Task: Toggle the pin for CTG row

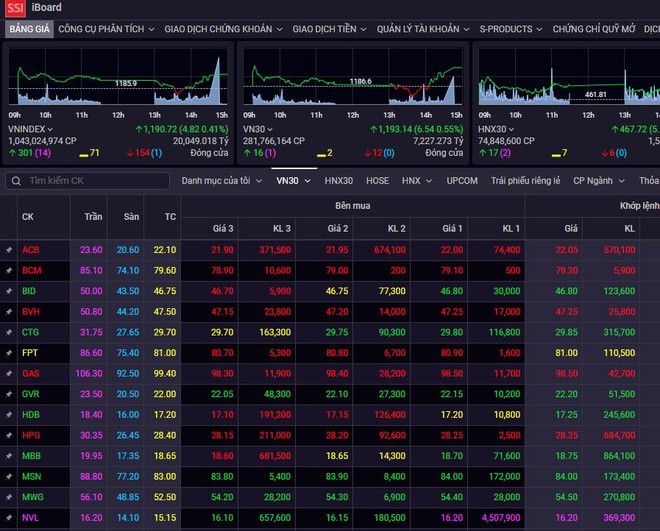Action: [9, 332]
